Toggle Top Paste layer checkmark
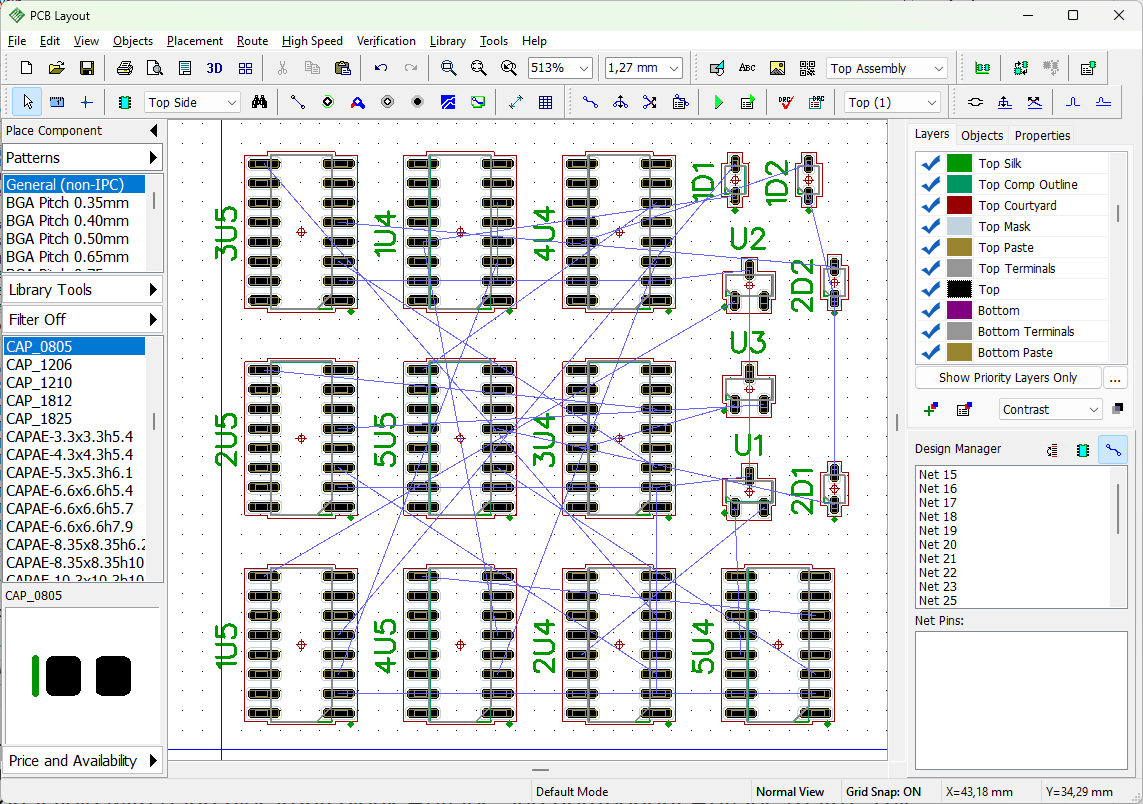1143x804 pixels. [930, 248]
